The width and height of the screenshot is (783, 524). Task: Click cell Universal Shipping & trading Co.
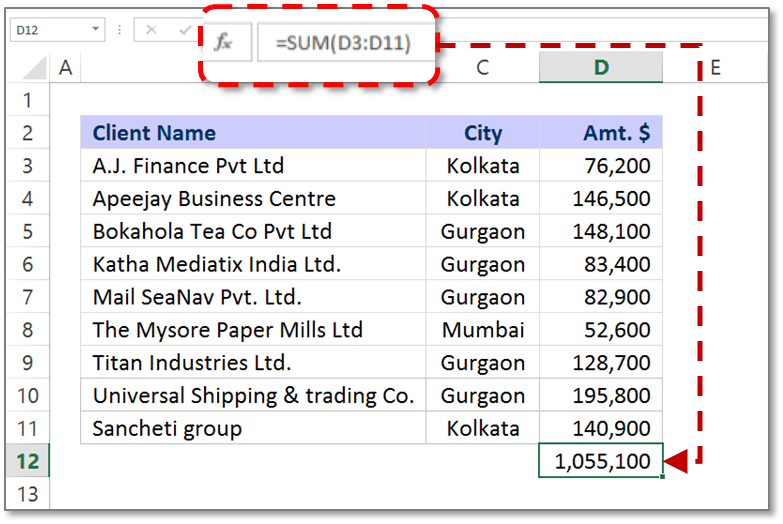[x=253, y=395]
